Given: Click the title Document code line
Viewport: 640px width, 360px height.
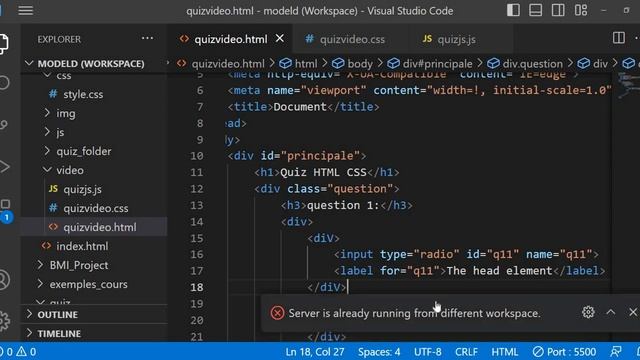Looking at the screenshot, I should tap(303, 107).
